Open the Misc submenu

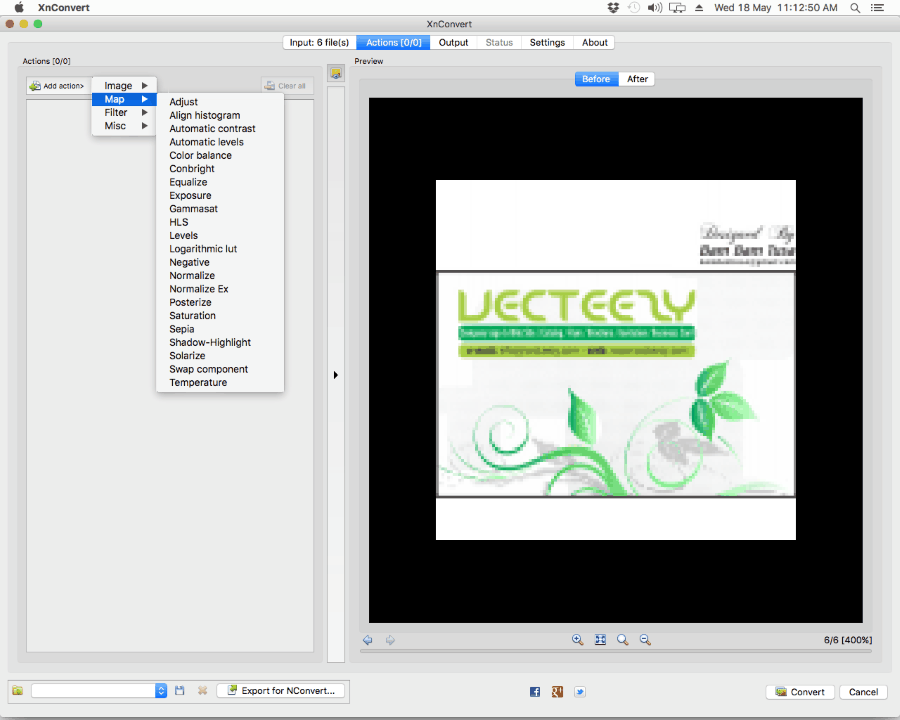point(124,126)
